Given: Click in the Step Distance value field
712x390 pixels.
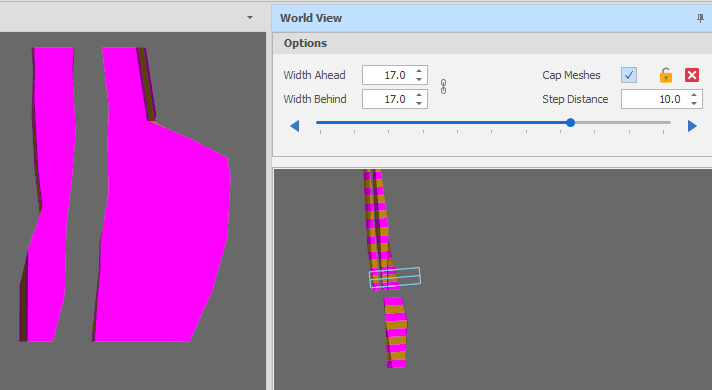Looking at the screenshot, I should (655, 99).
